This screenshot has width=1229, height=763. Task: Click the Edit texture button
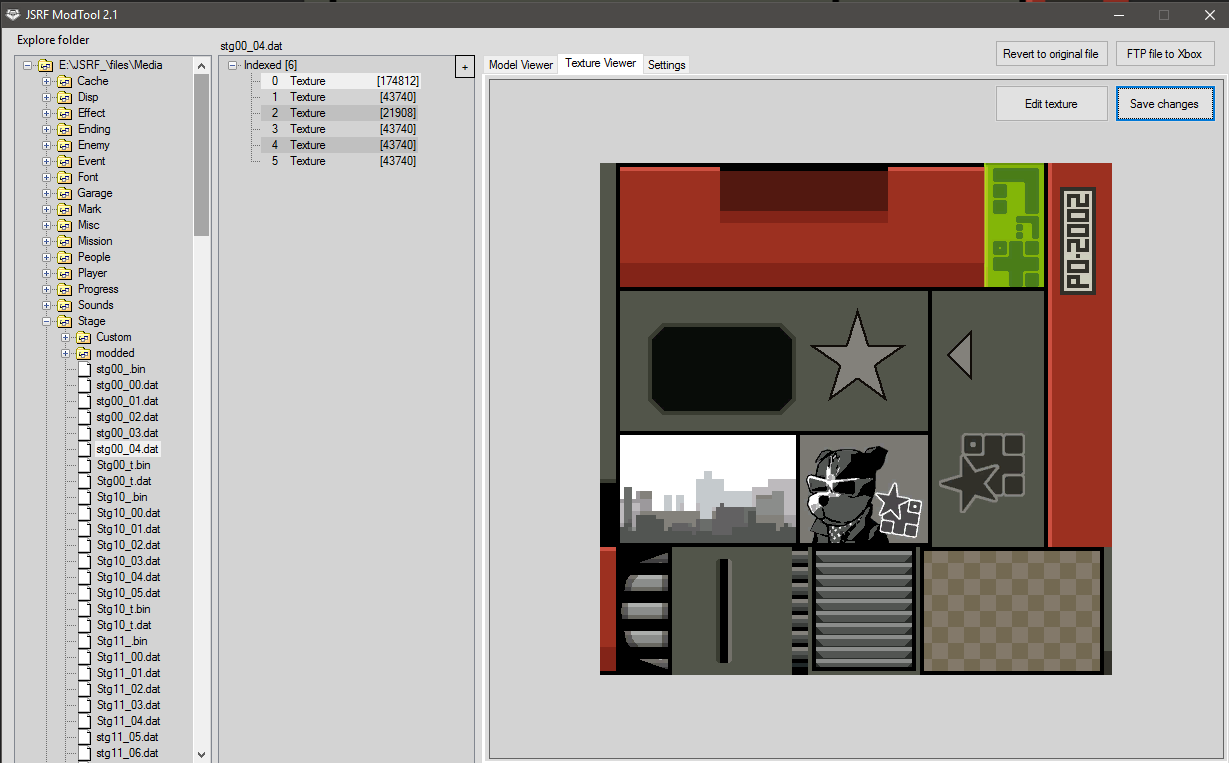(x=1051, y=102)
